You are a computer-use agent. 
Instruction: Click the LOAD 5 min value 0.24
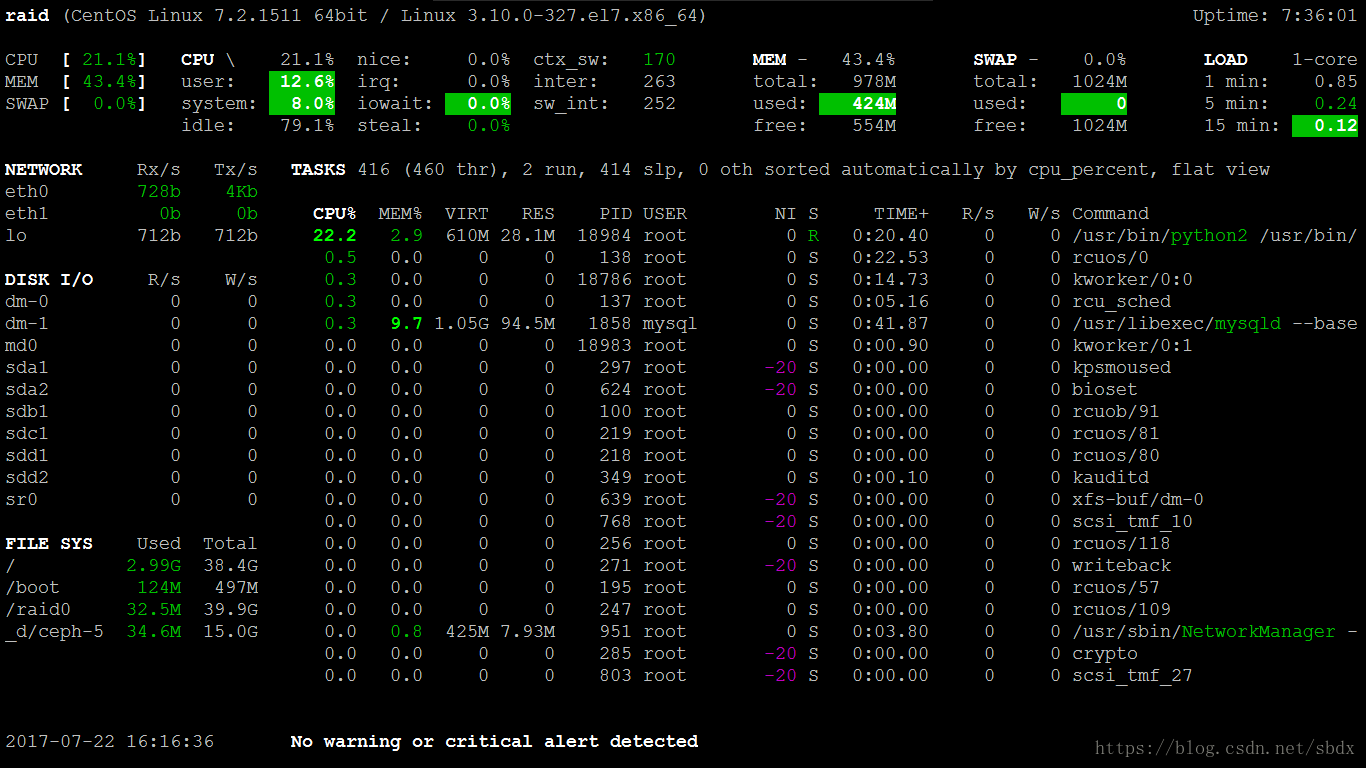pyautogui.click(x=1336, y=104)
